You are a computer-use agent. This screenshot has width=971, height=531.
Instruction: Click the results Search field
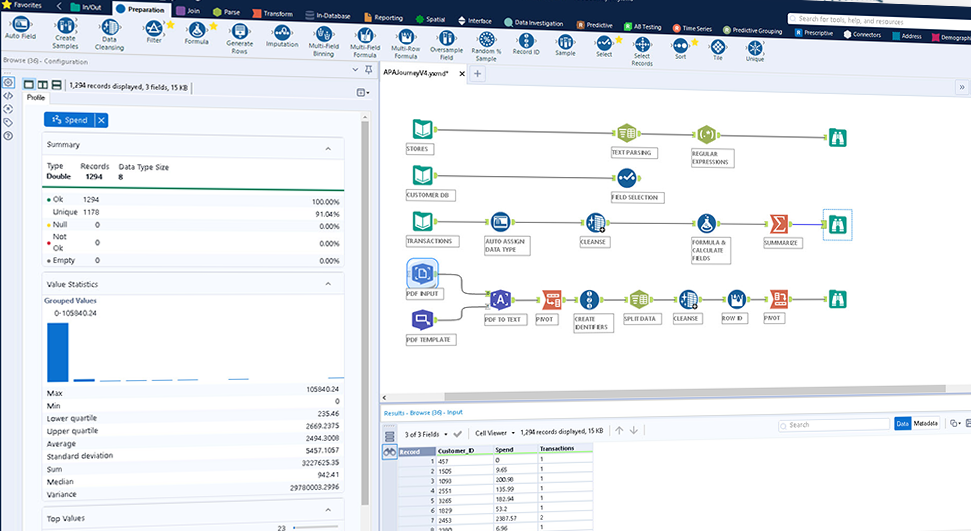(x=834, y=424)
